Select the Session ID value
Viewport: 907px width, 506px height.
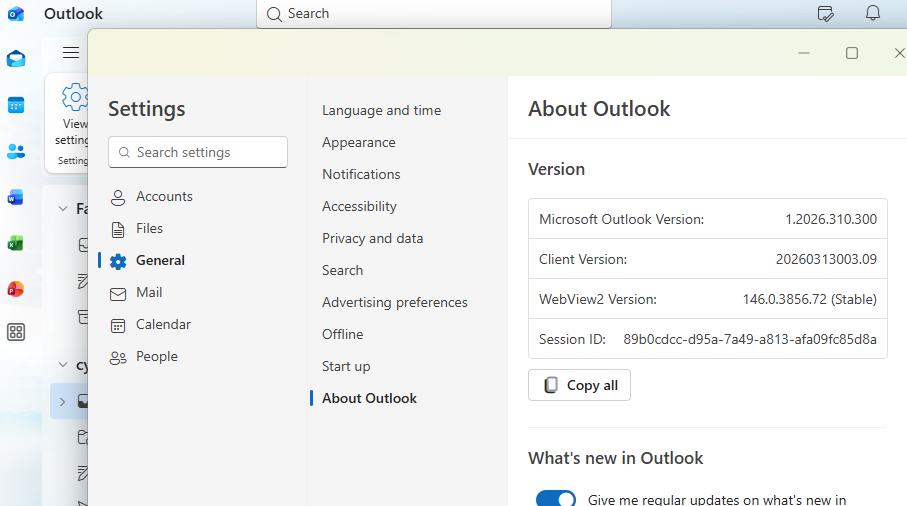click(x=750, y=339)
